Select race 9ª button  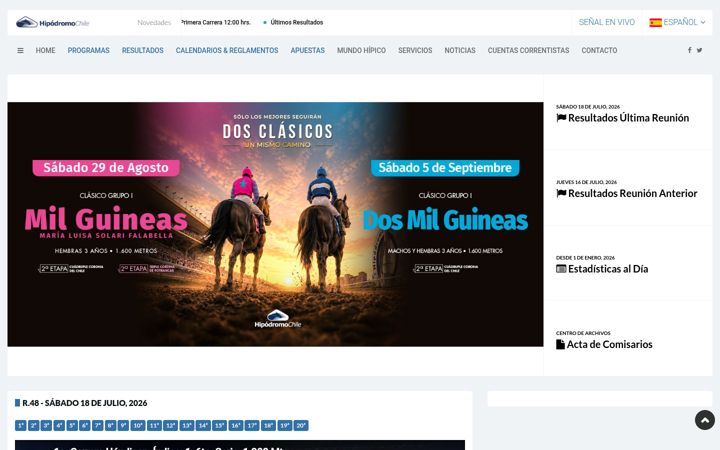123,426
